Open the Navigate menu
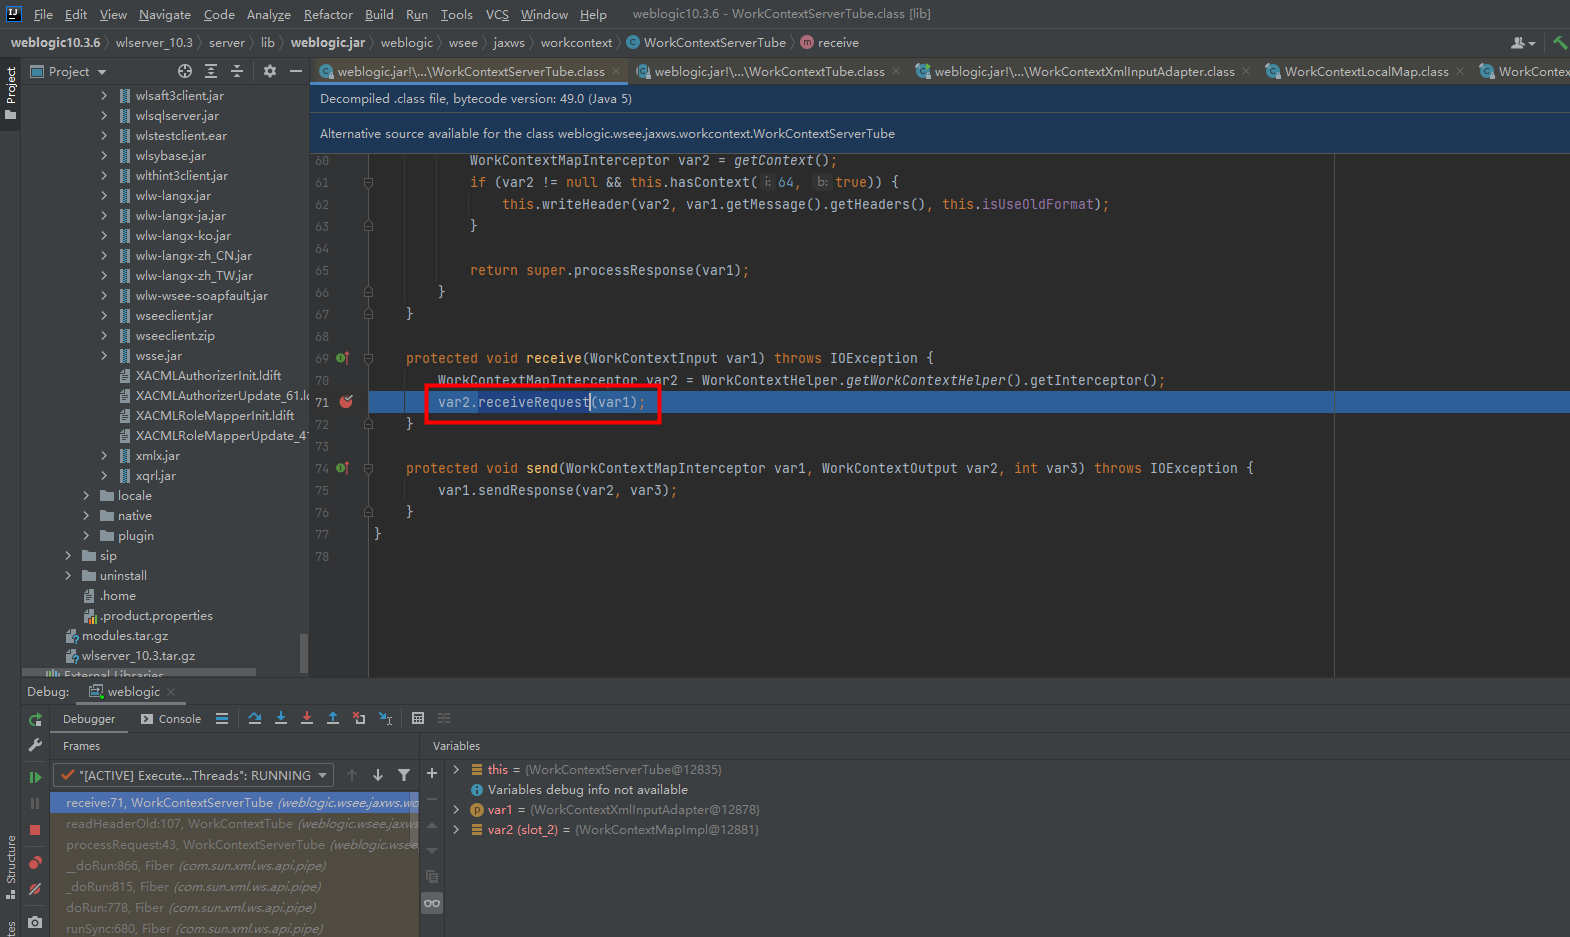The height and width of the screenshot is (937, 1570). (165, 14)
